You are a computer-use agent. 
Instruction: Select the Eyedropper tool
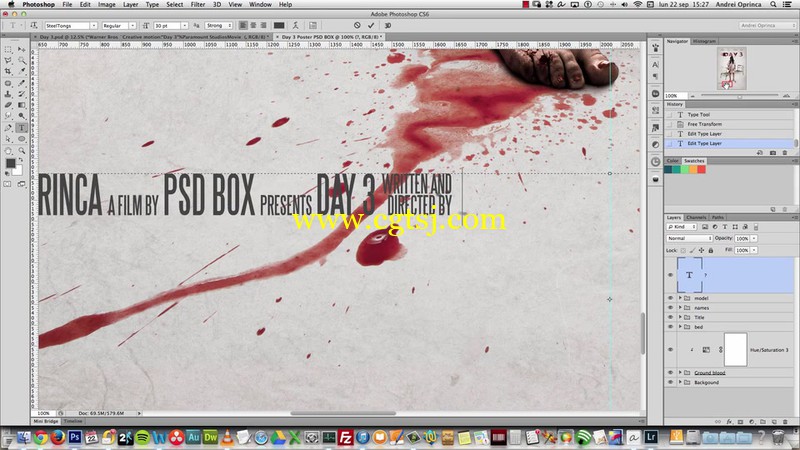[21, 71]
